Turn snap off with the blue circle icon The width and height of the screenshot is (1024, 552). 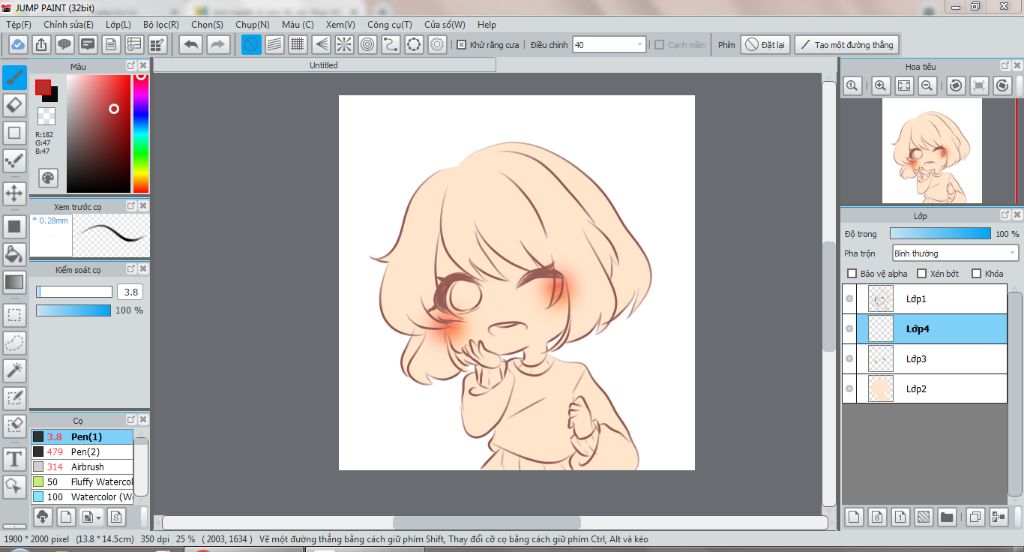251,44
